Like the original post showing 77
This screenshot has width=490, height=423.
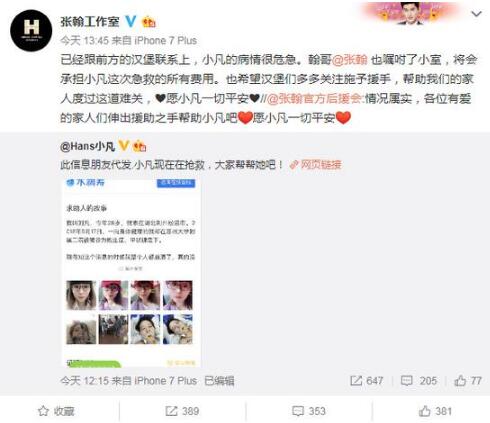(468, 381)
